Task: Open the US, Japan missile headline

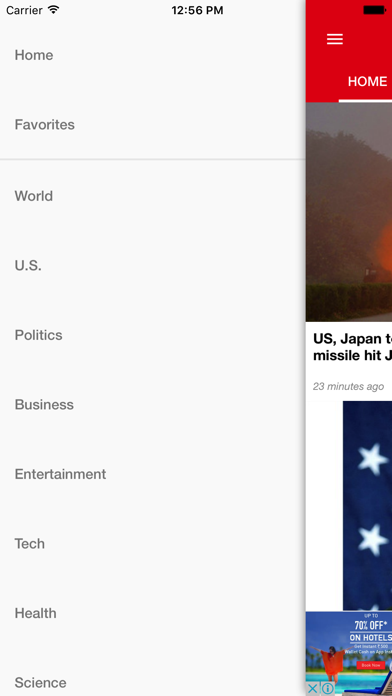Action: (x=352, y=347)
